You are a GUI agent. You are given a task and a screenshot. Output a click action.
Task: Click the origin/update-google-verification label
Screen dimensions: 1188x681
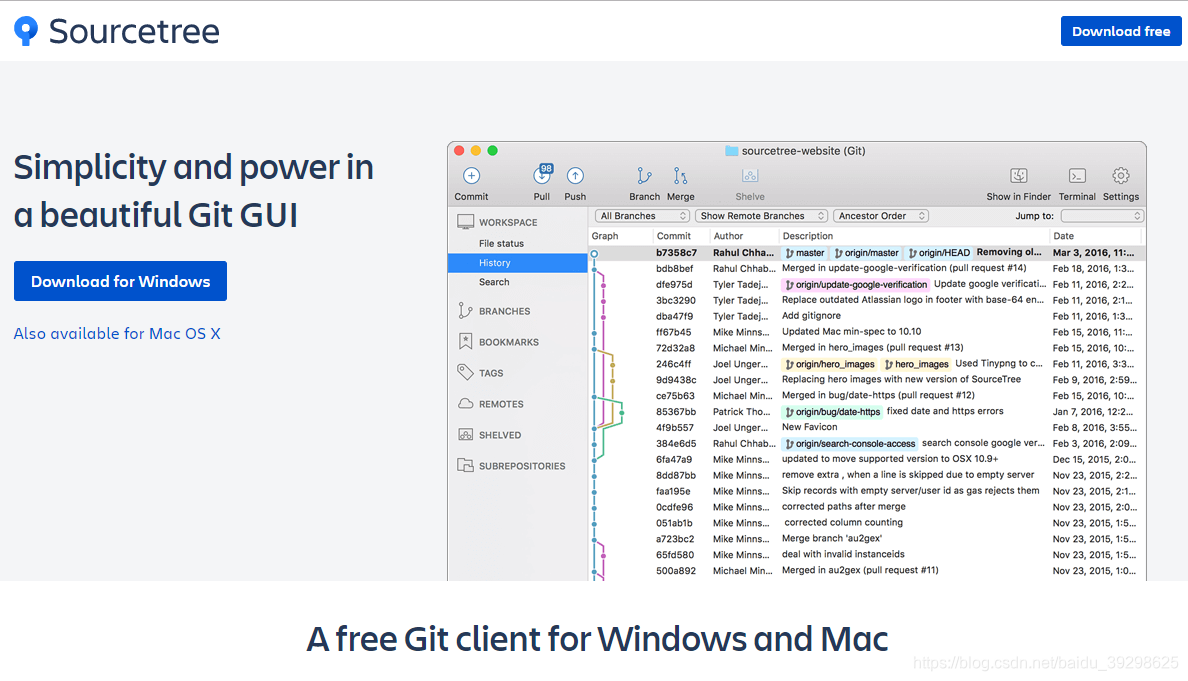[855, 284]
